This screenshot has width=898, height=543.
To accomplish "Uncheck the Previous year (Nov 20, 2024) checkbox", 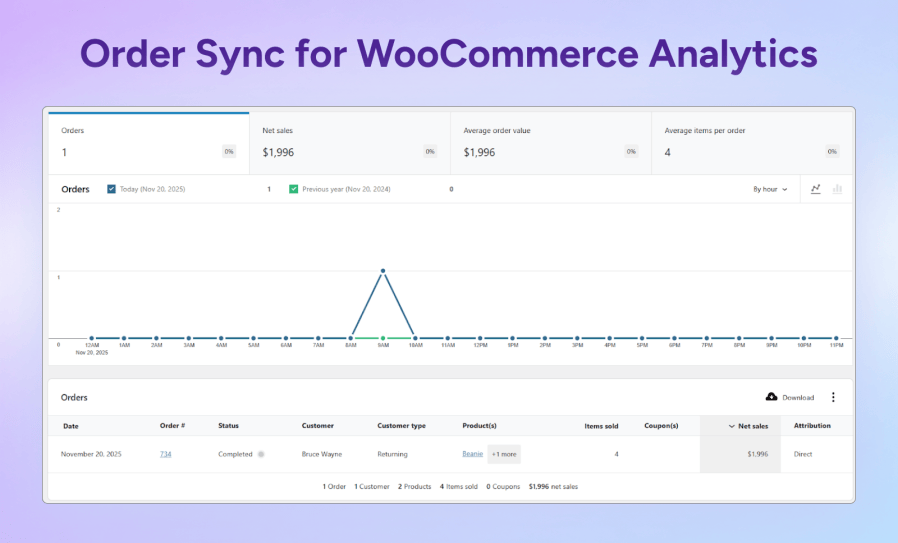I will [x=293, y=189].
